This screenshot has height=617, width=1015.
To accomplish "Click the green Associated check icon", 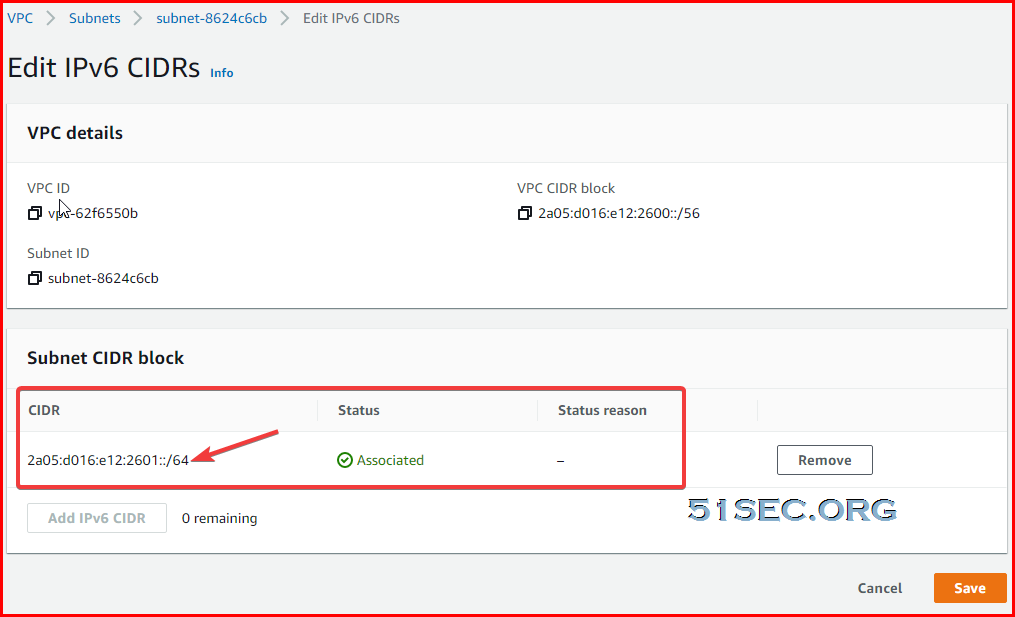I will tap(345, 460).
